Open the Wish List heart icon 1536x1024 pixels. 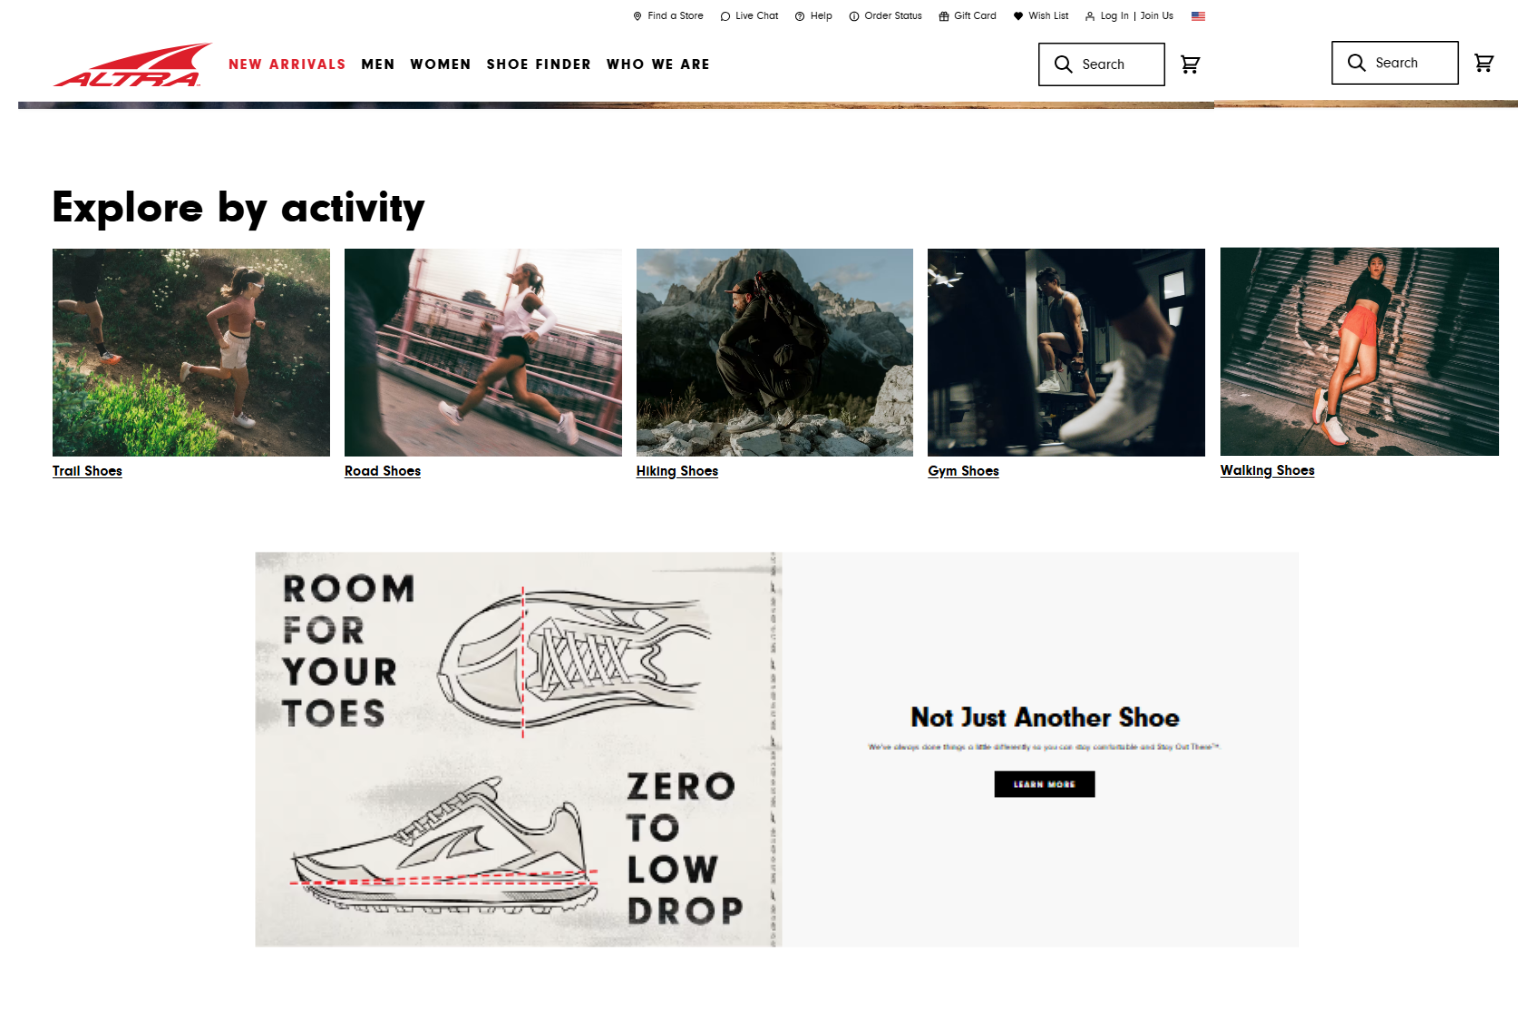click(1016, 15)
